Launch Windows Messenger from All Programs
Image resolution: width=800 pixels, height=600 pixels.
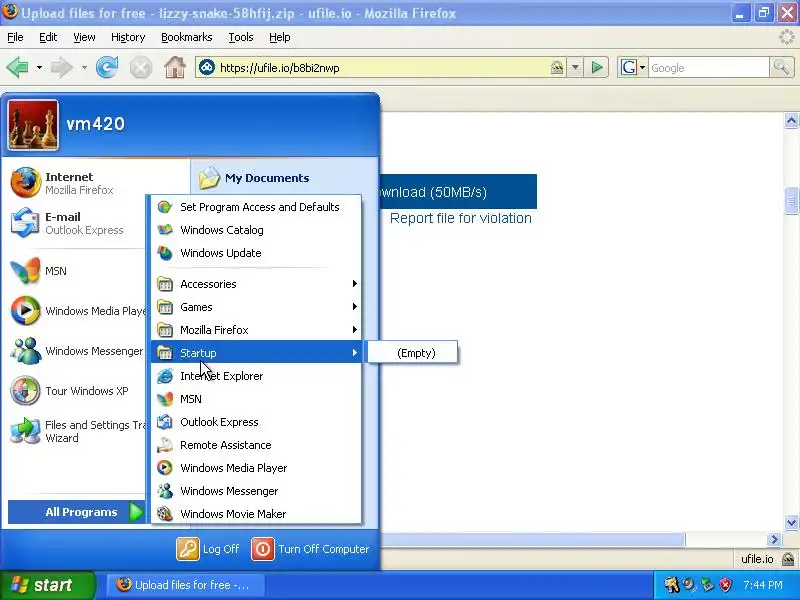256,491
